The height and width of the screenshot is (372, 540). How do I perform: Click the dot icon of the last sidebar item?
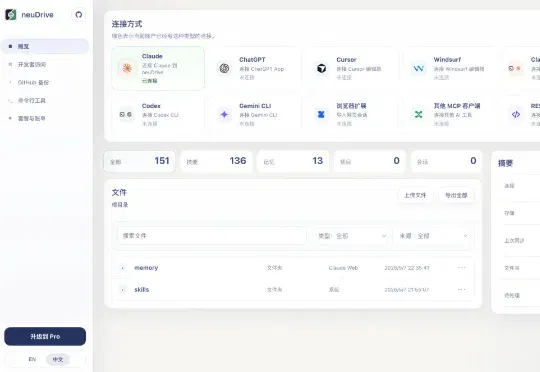(x=10, y=118)
